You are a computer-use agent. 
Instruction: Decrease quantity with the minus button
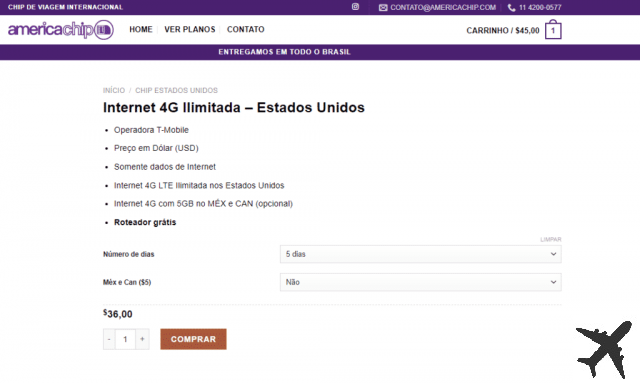click(x=109, y=339)
